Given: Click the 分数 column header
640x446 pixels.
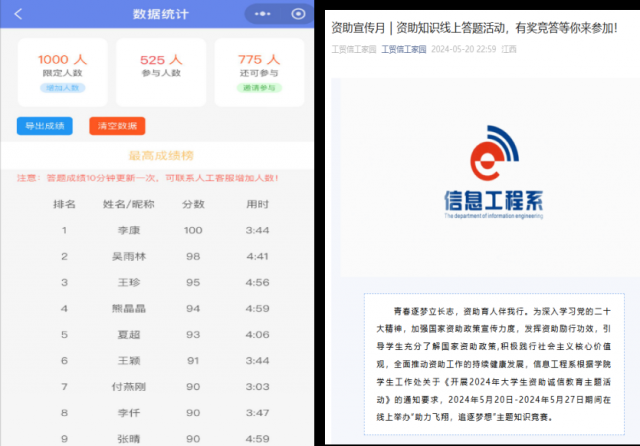Looking at the screenshot, I should (x=193, y=204).
